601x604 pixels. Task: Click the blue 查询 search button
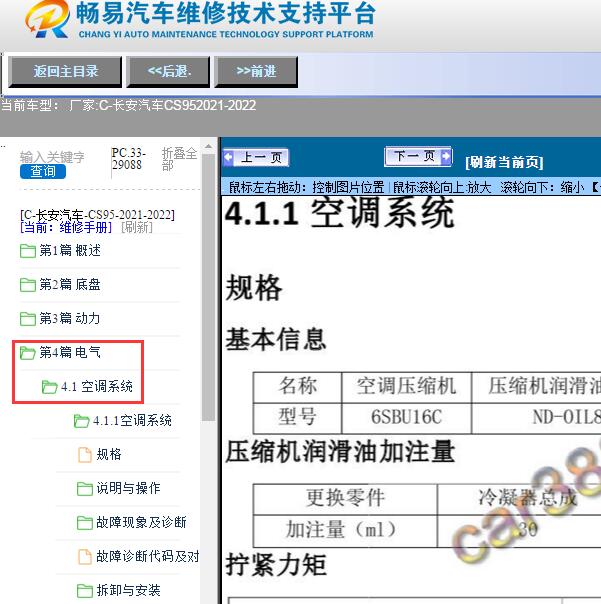(43, 171)
